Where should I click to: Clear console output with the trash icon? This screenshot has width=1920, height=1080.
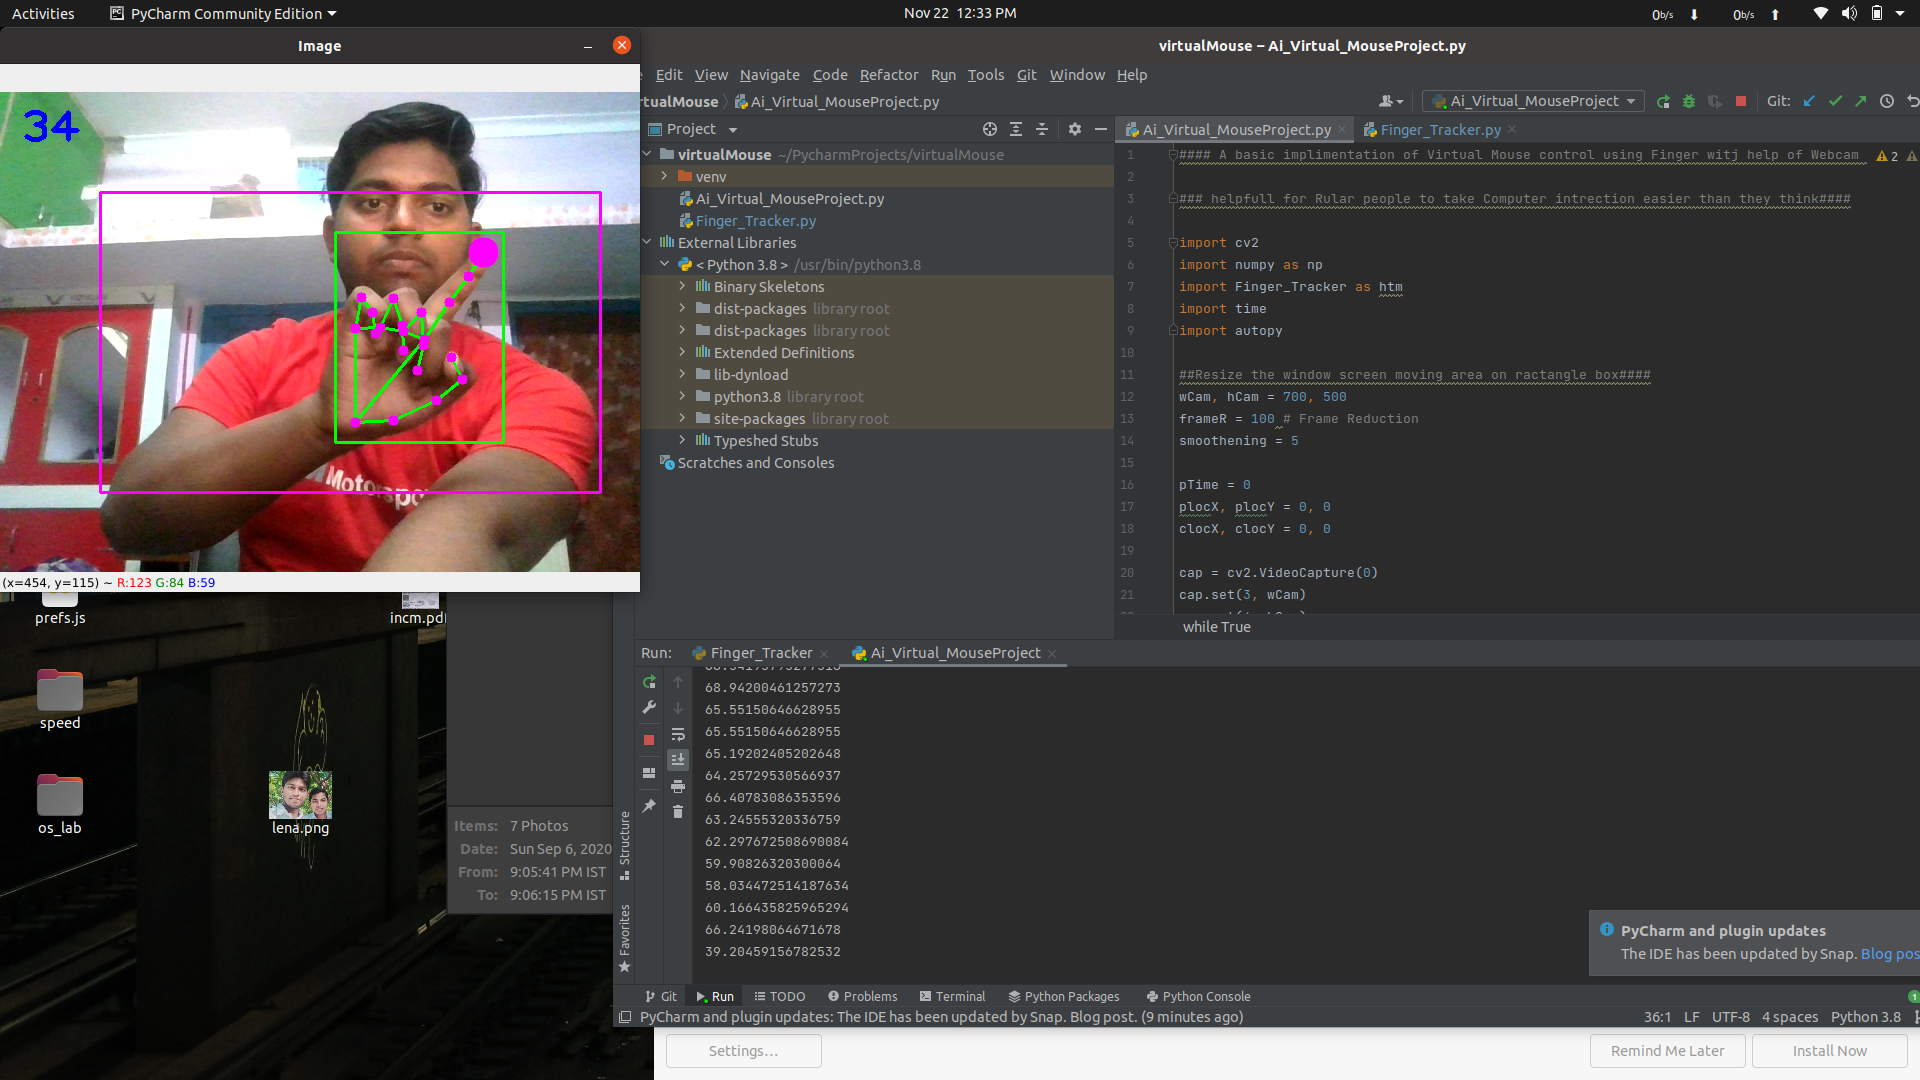point(678,812)
